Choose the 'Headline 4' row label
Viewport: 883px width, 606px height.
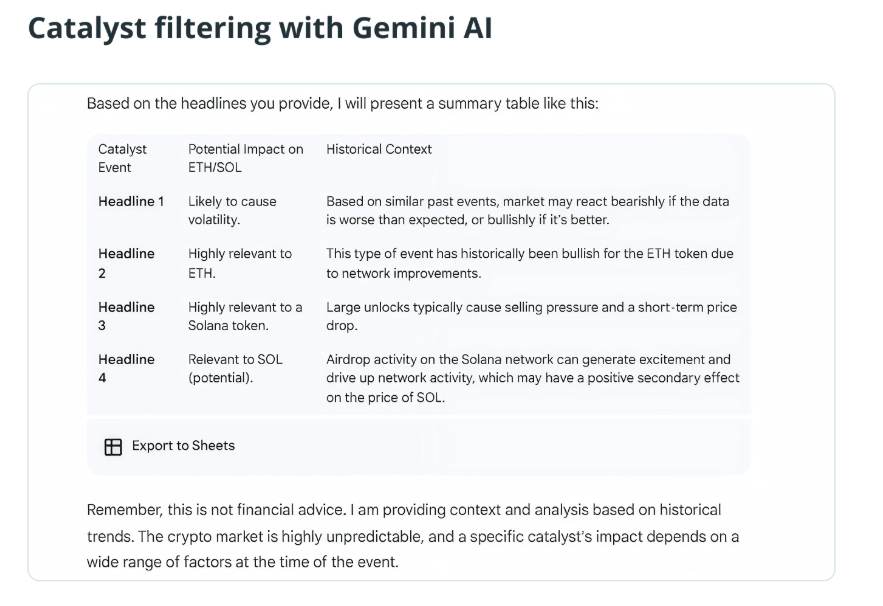(126, 368)
